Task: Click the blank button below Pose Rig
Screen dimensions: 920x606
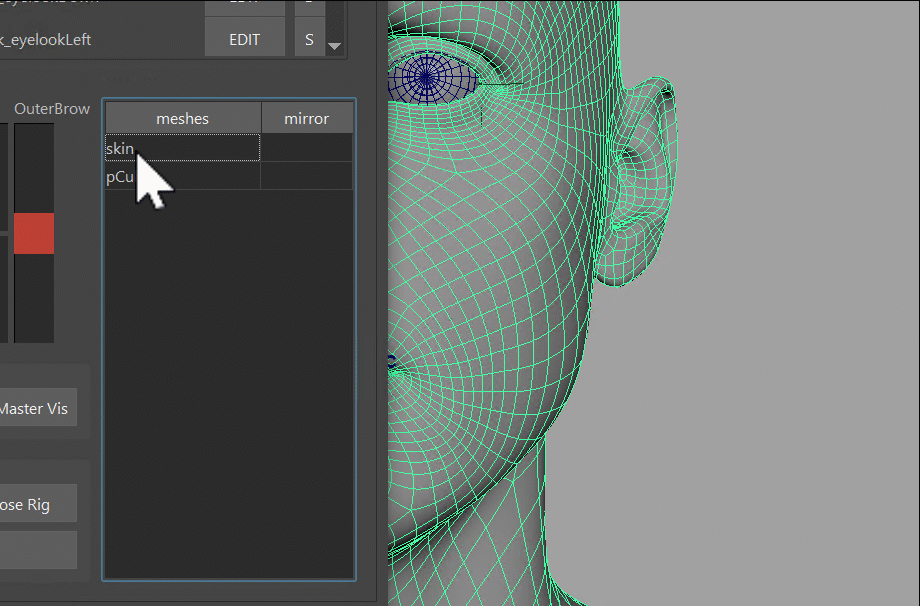Action: coord(38,550)
